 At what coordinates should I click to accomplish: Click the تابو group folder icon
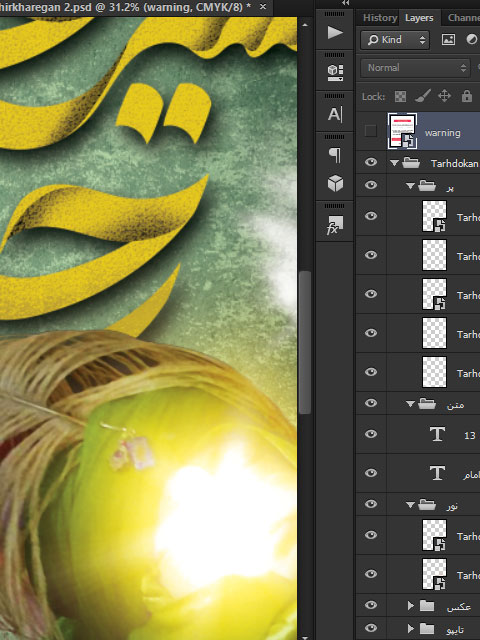427,629
